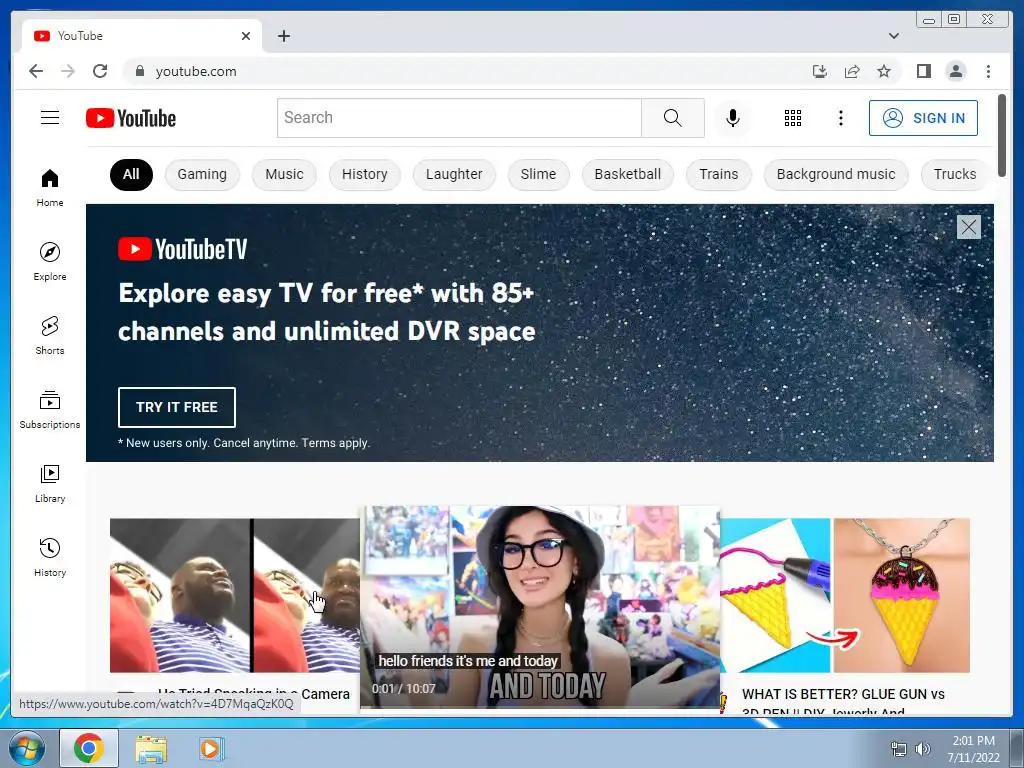Viewport: 1024px width, 768px height.
Task: Open Subscriptions in the sidebar
Action: tap(50, 409)
